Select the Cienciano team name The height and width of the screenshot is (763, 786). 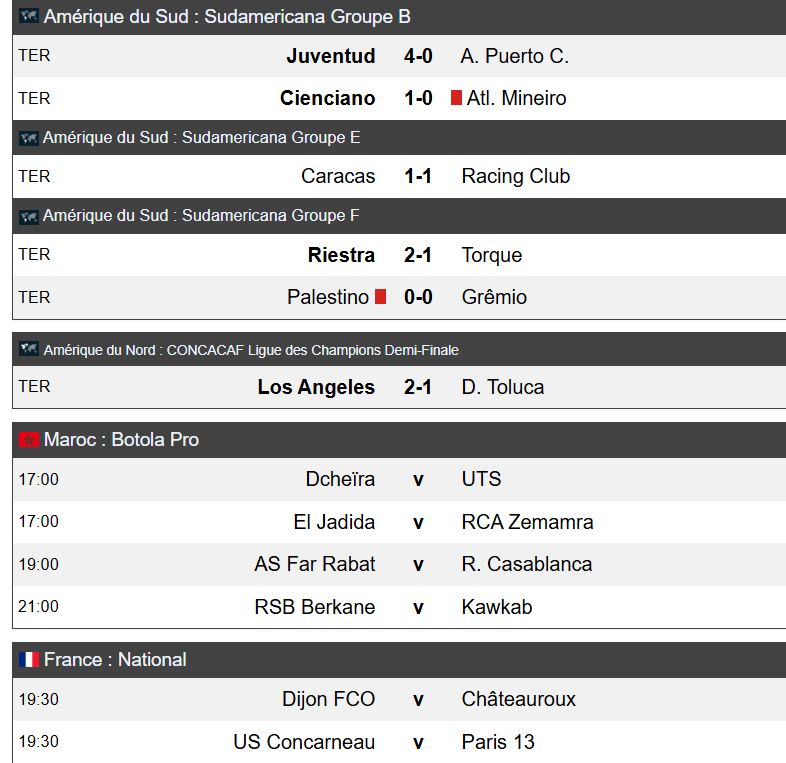[327, 98]
